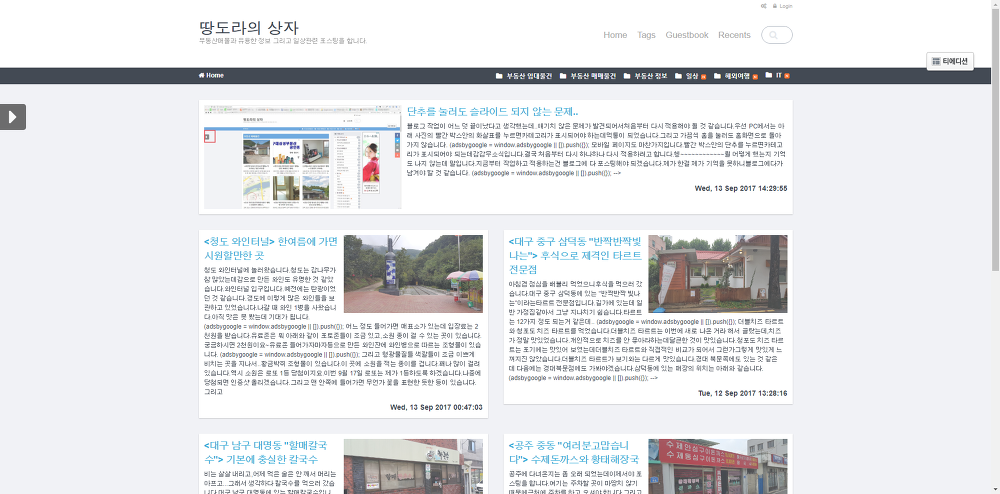Screen dimensions: 1000x494
Task: Open the 공주 중동 restaurant storefront photo
Action: click(718, 467)
